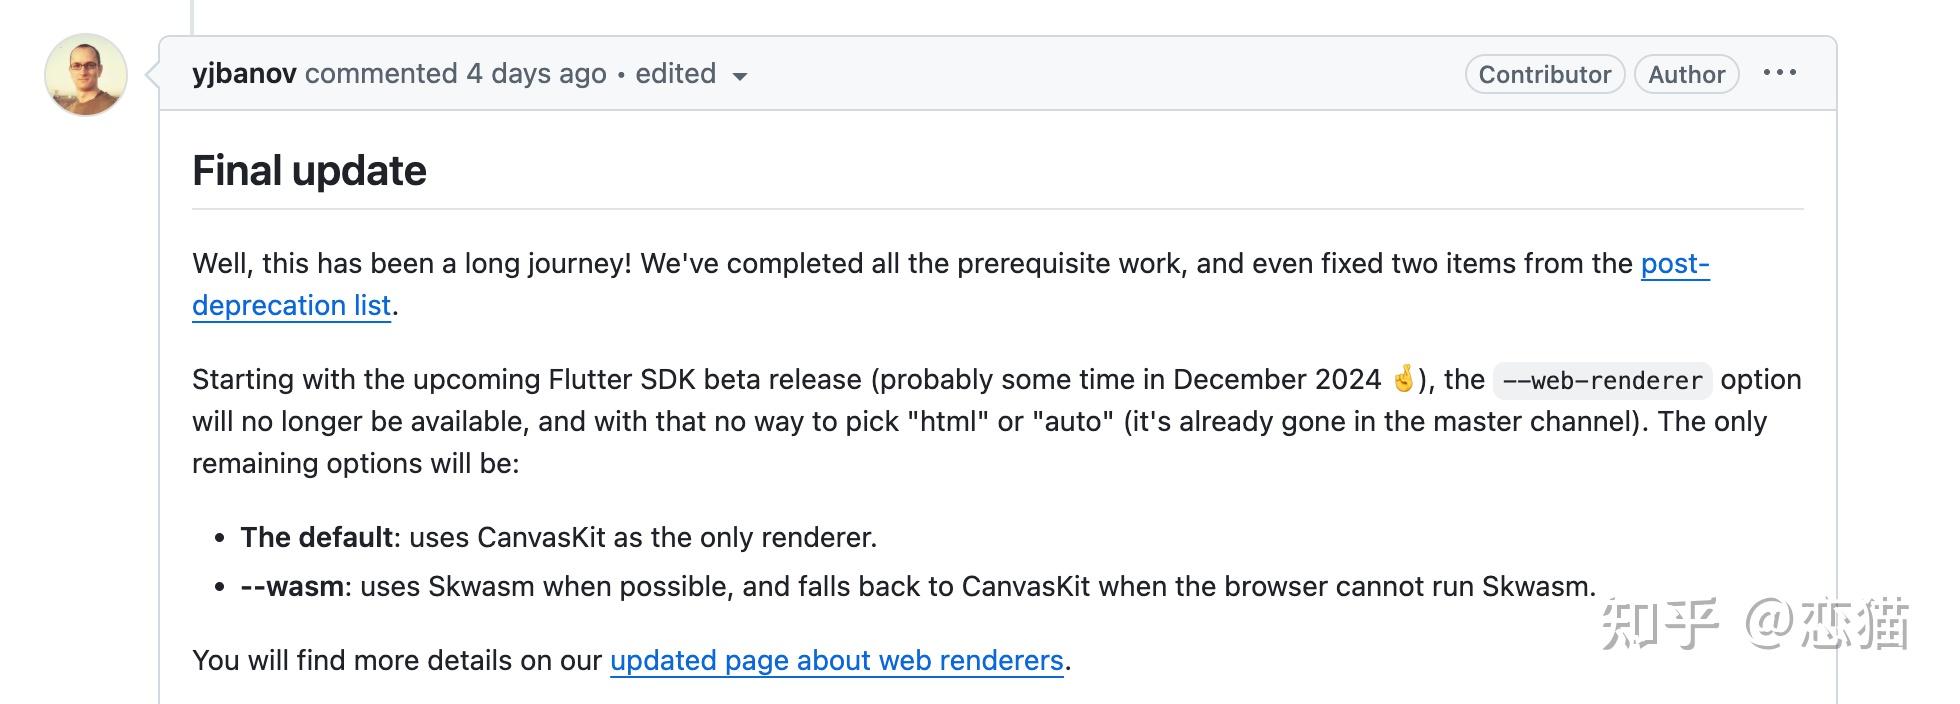Image resolution: width=1960 pixels, height=704 pixels.
Task: Open the post-deprecation list link
Action: click(x=292, y=305)
